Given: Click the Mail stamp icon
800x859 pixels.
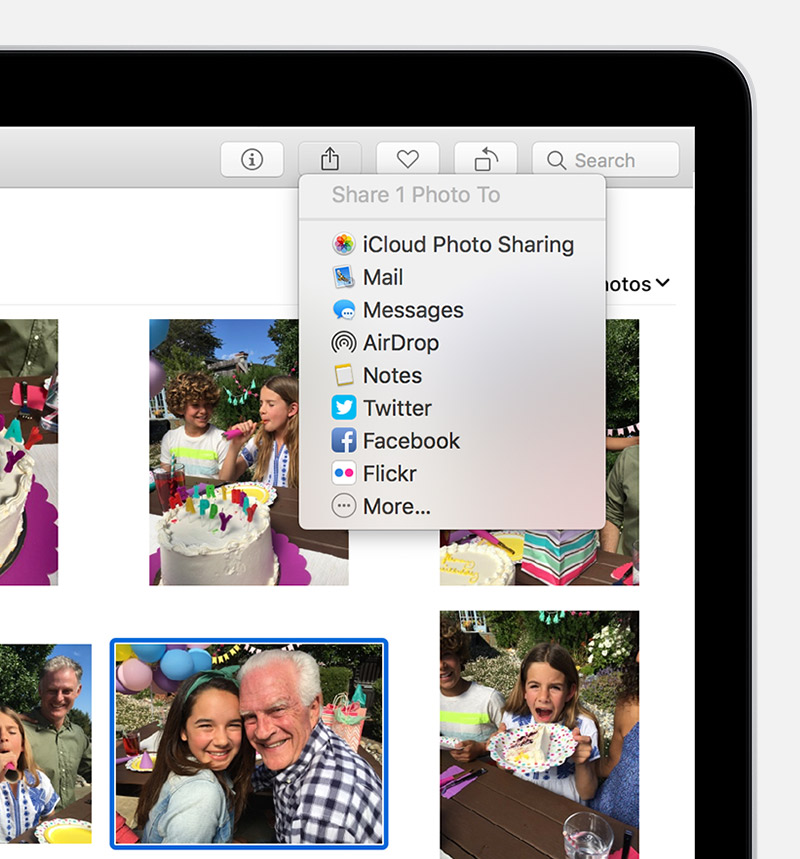Looking at the screenshot, I should tap(344, 277).
